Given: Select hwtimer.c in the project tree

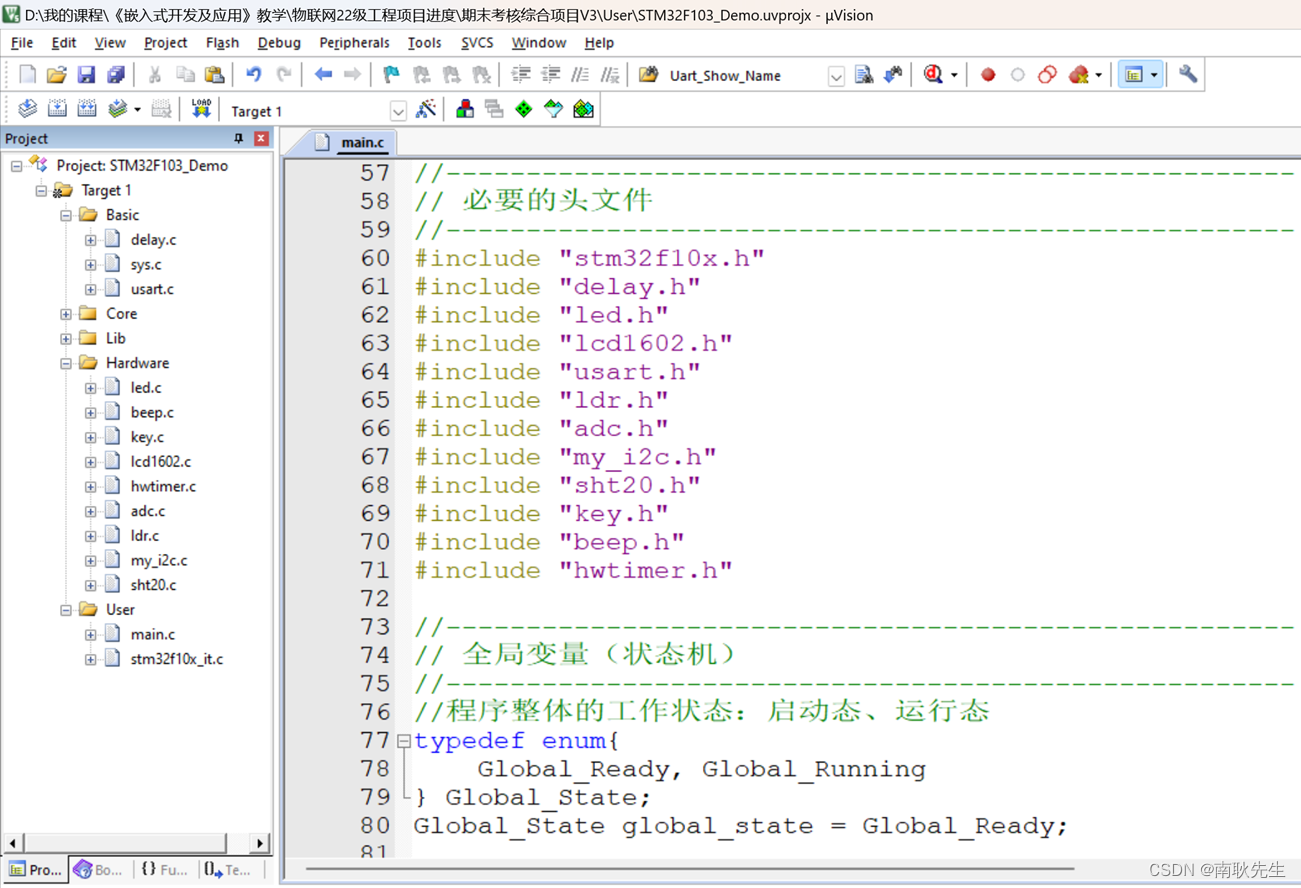Looking at the screenshot, I should click(x=163, y=487).
